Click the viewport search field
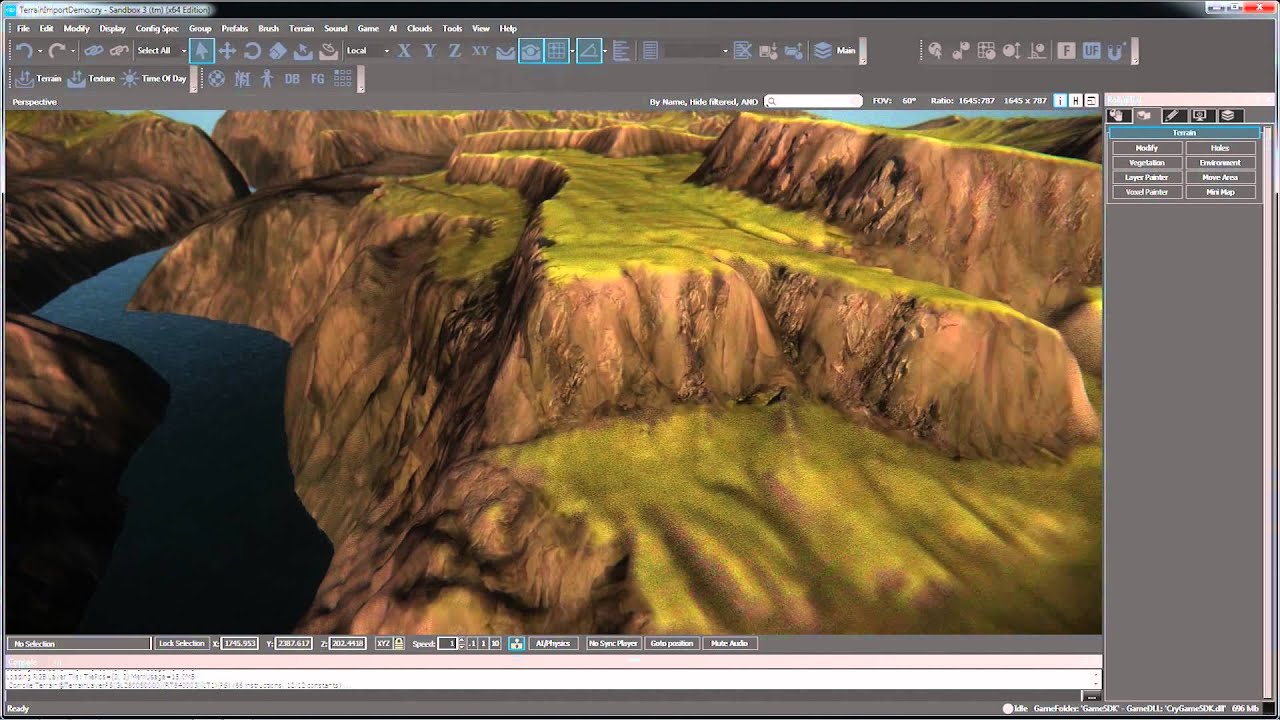This screenshot has width=1280, height=720. click(813, 101)
